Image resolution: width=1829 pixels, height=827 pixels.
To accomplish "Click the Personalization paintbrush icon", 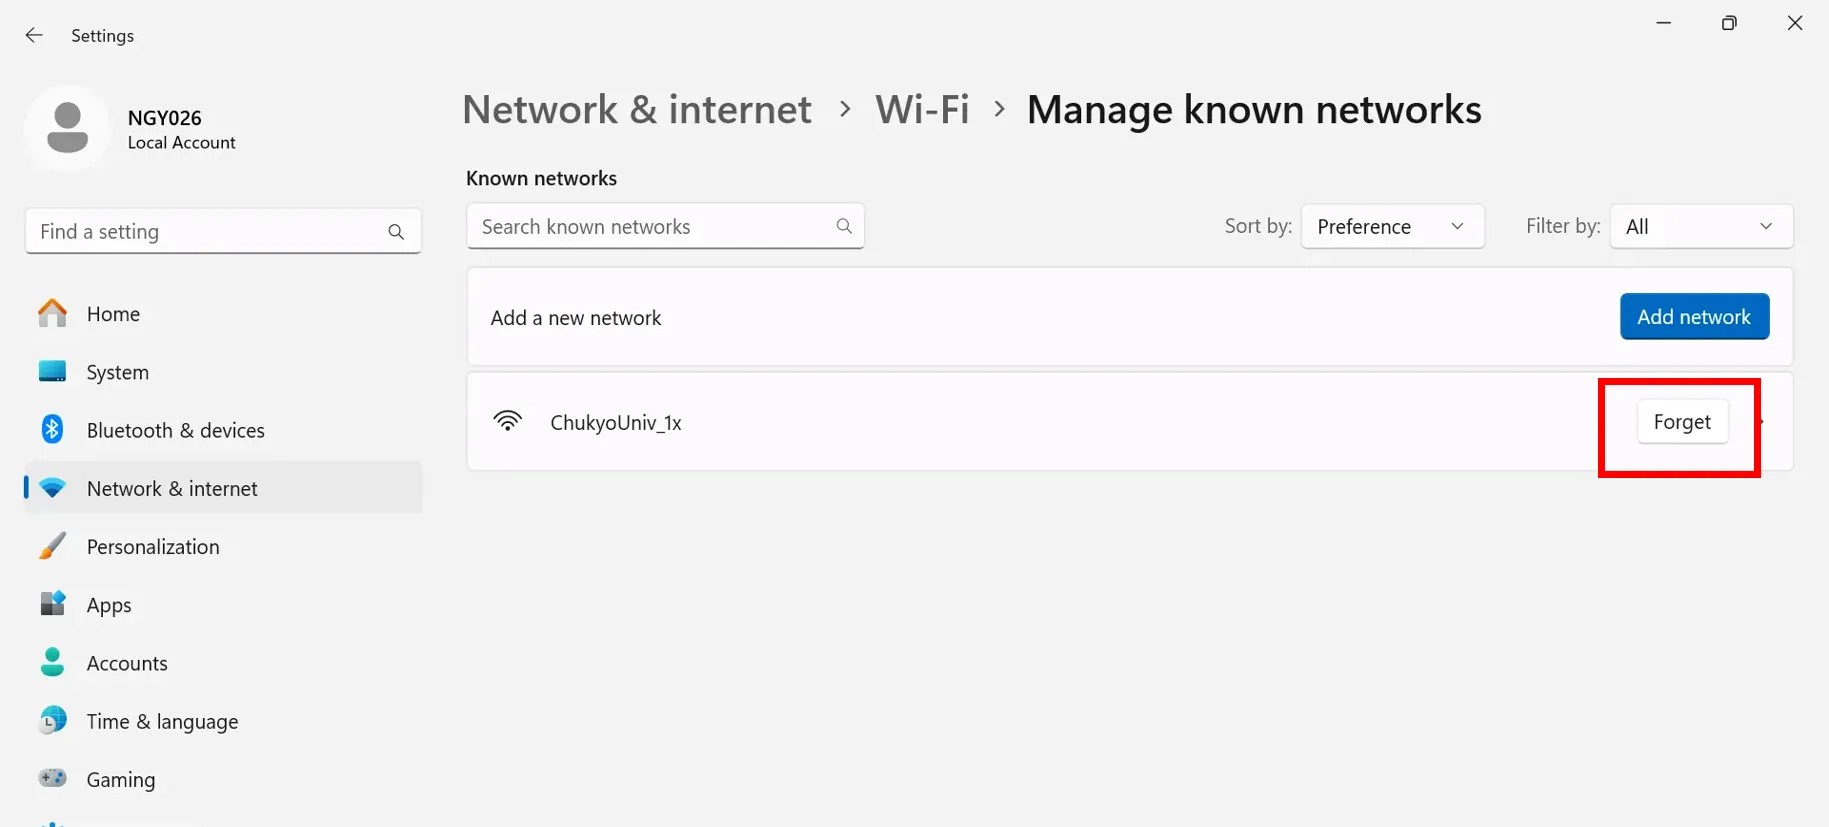I will pos(52,546).
